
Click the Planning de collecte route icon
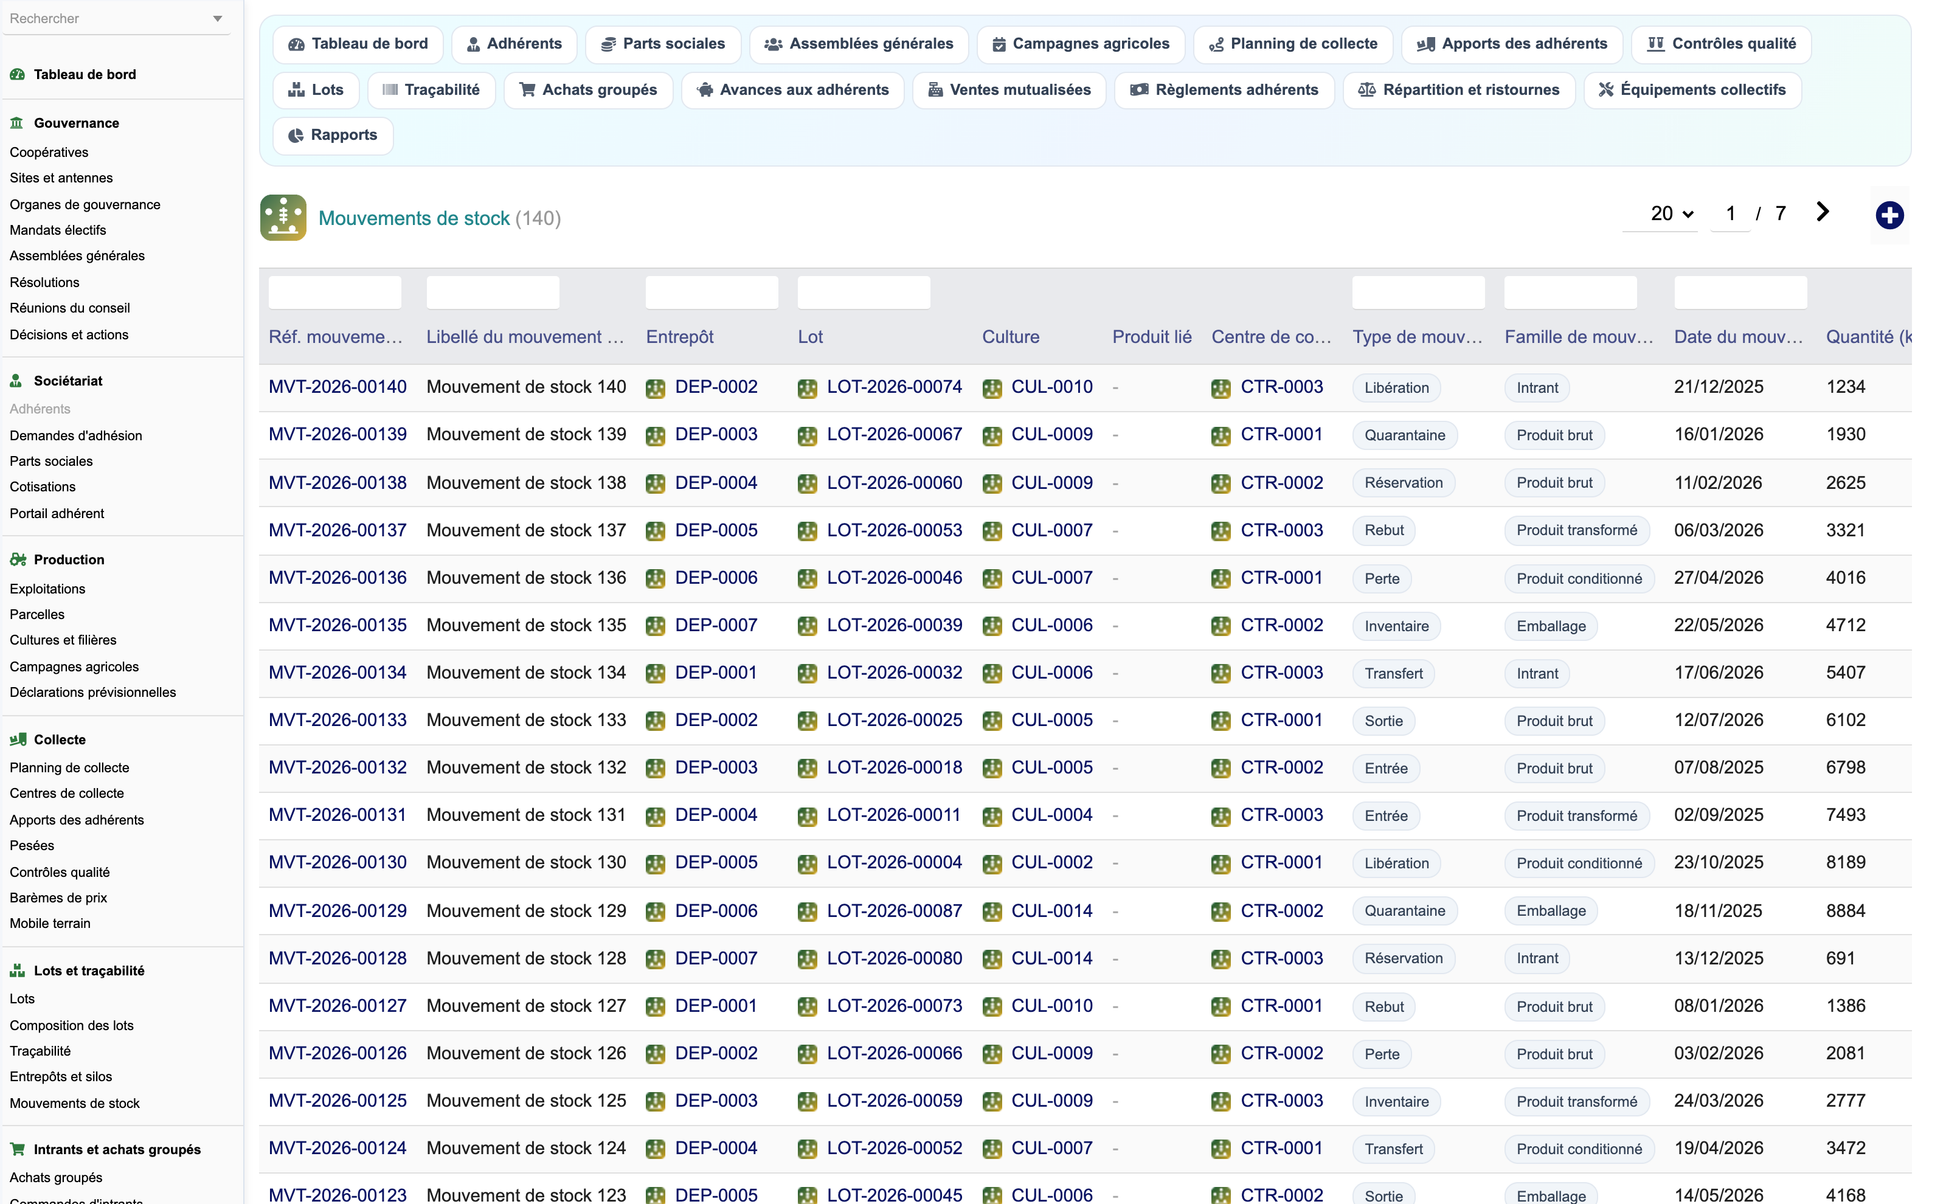pos(1216,44)
